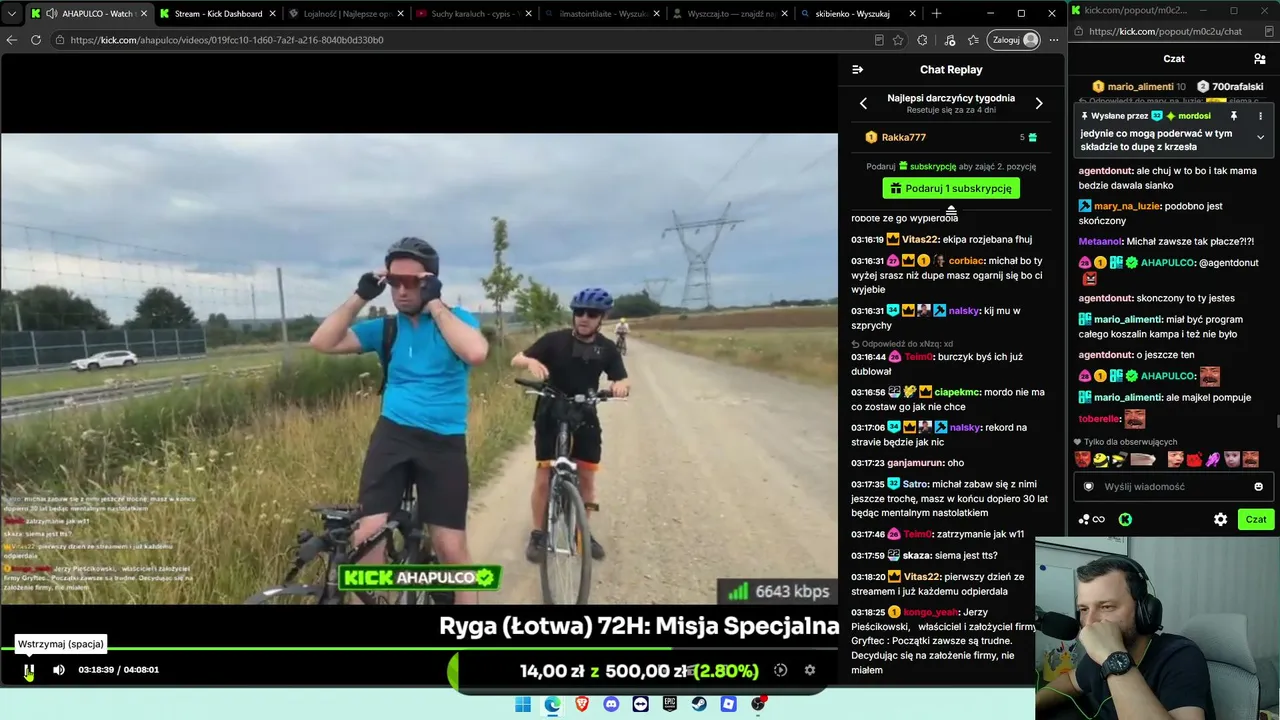Open Brave browser from the taskbar

tap(582, 704)
